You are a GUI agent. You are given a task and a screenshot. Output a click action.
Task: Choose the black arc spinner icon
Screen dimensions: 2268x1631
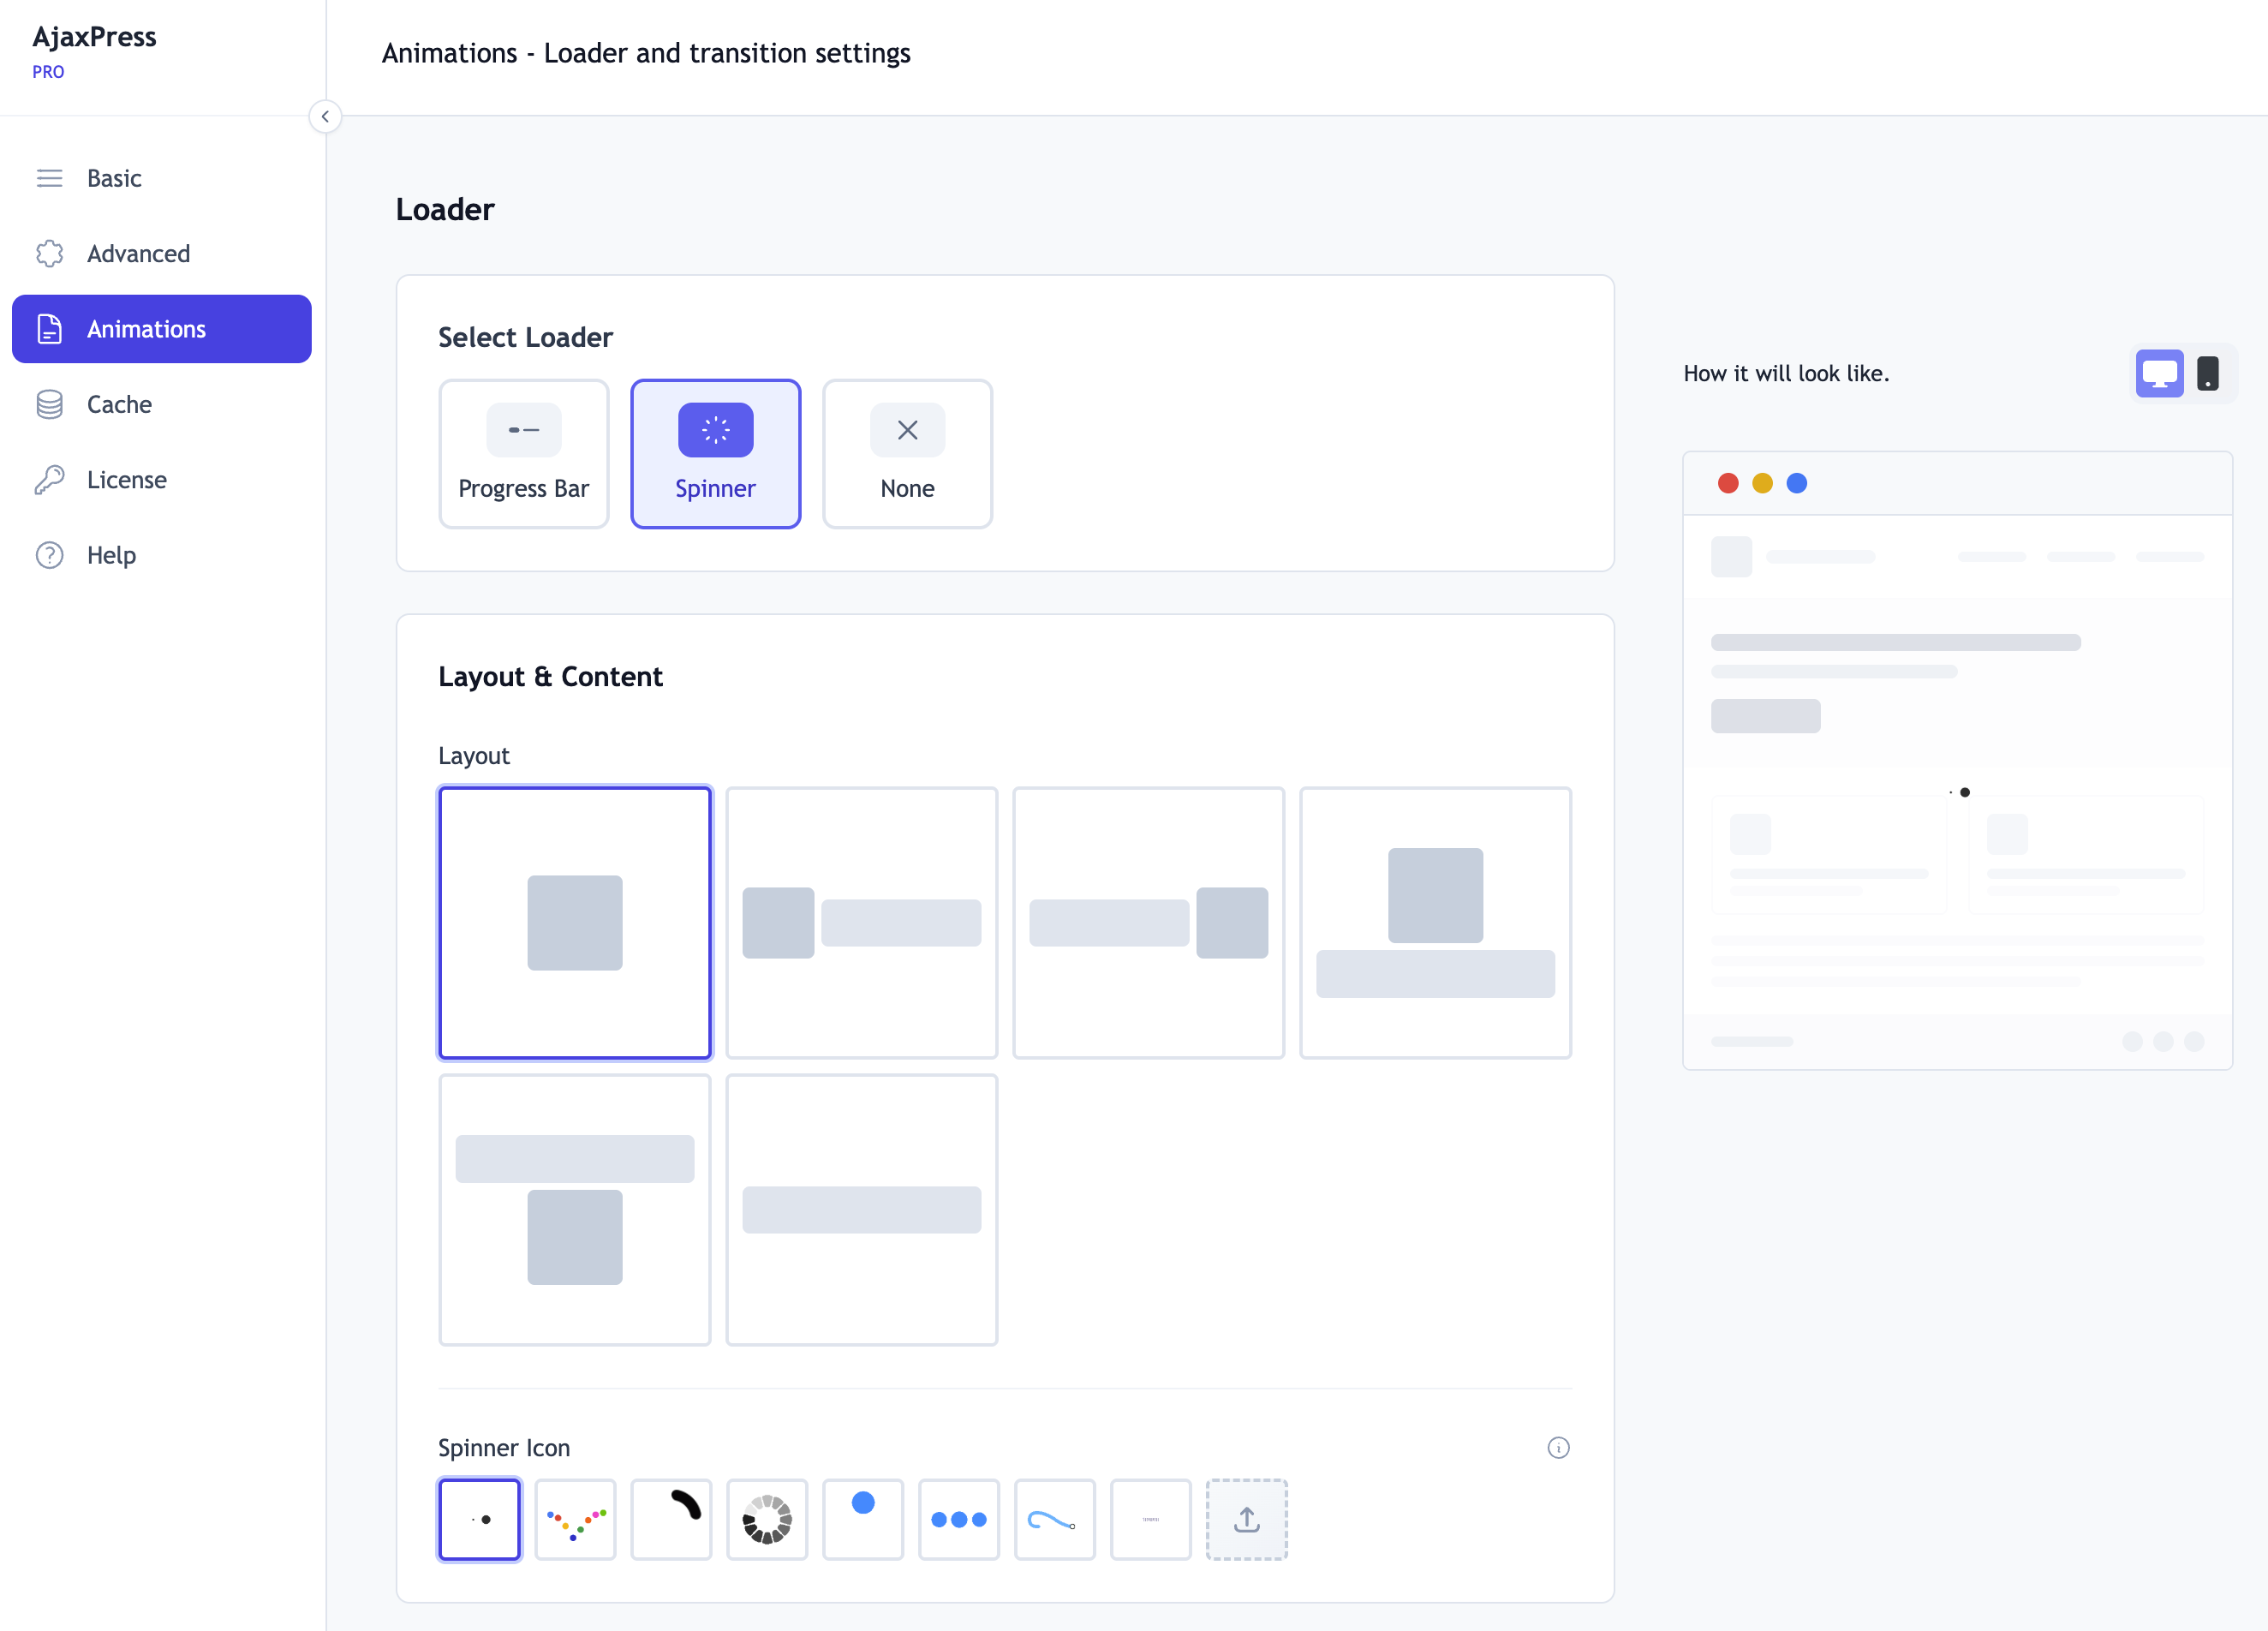(x=671, y=1519)
